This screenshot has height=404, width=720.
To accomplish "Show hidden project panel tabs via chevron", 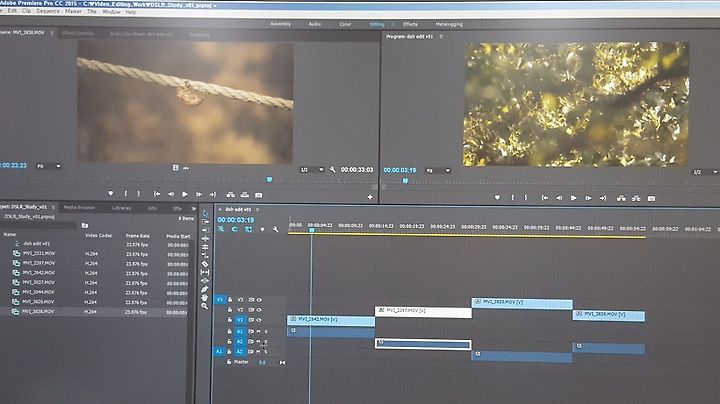I will (194, 208).
